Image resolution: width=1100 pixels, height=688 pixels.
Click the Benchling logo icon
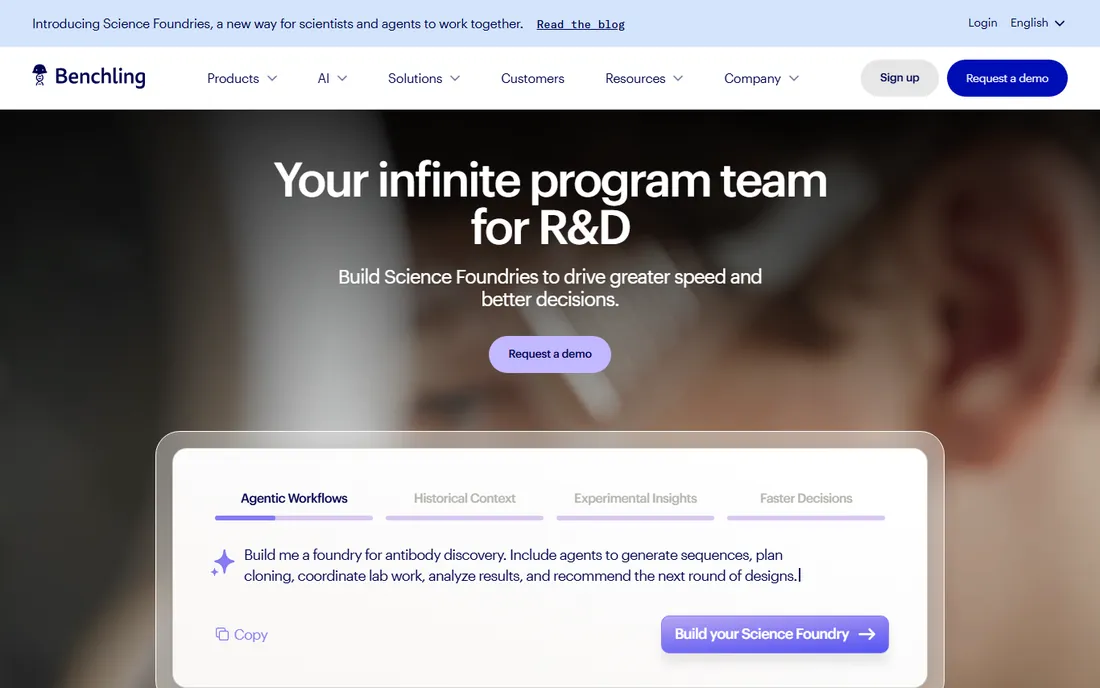(x=39, y=74)
